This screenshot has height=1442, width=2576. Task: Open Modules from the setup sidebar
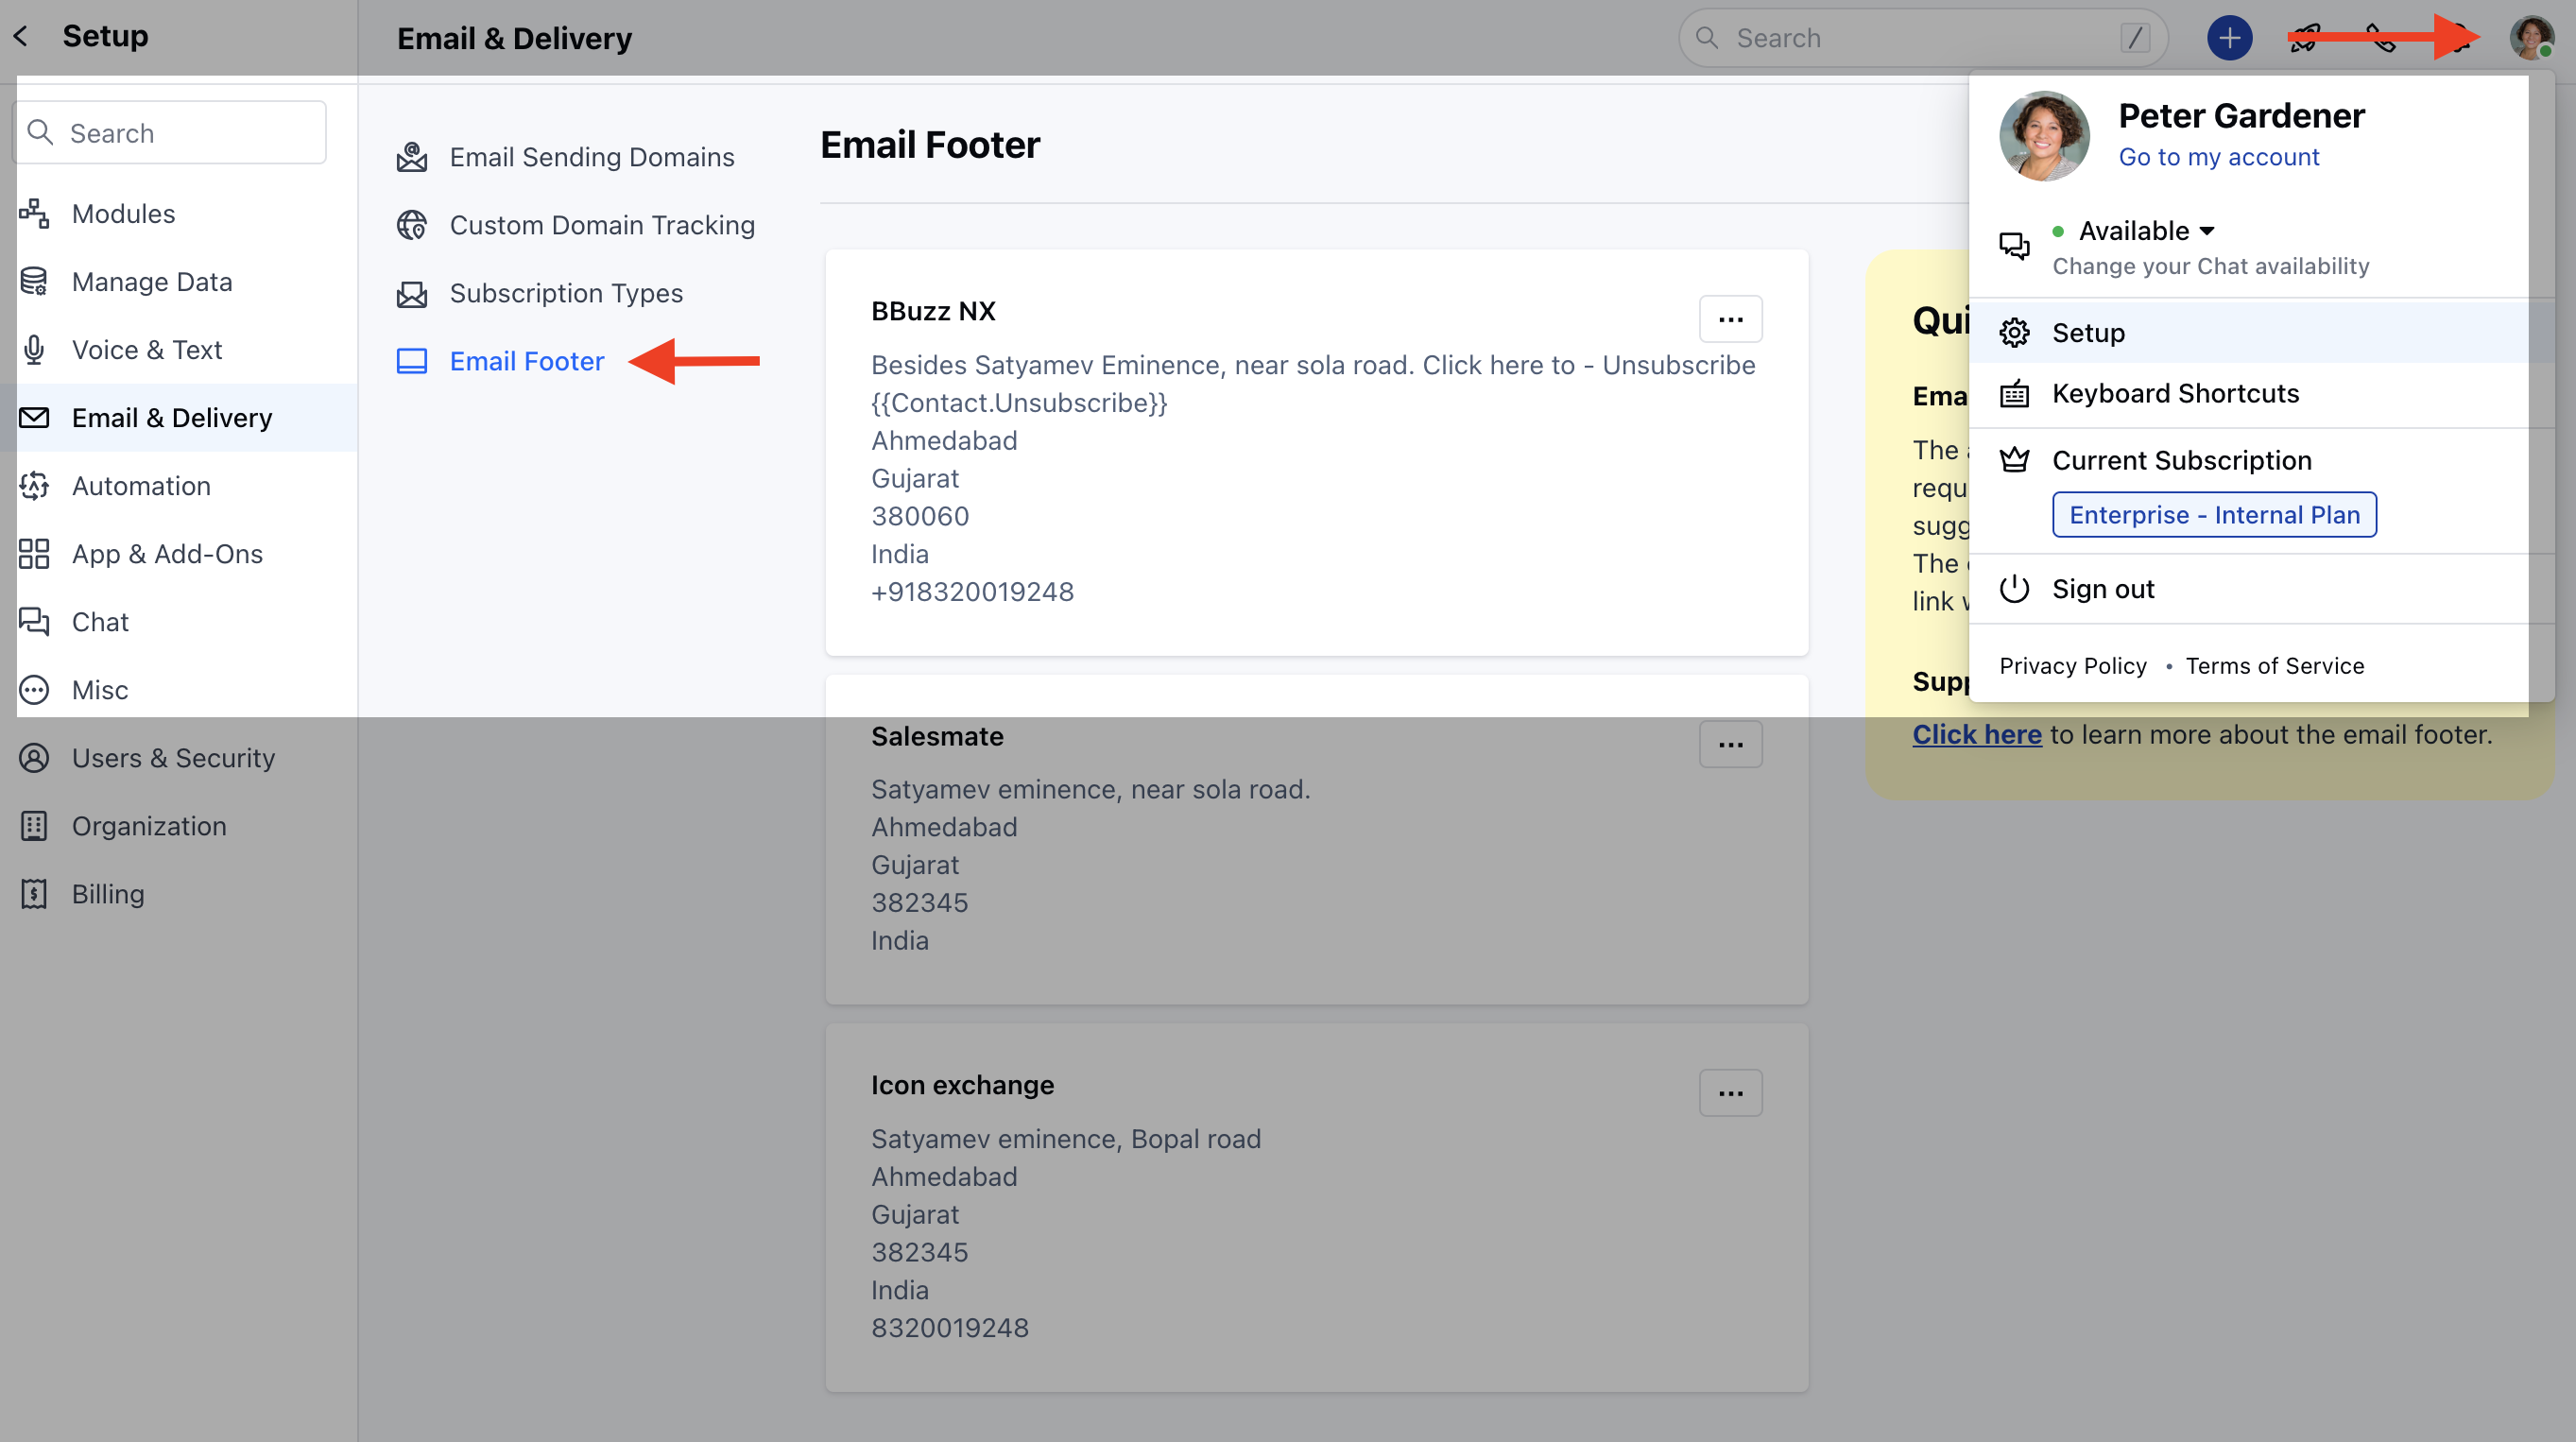[123, 213]
